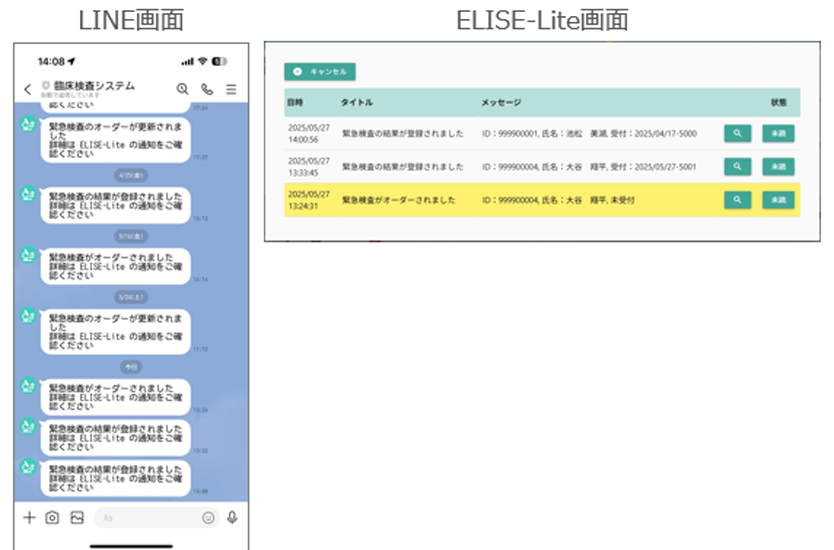The width and height of the screenshot is (834, 550).
Task: Toggle 未読 status for the 13:33:45 row
Action: 778,166
